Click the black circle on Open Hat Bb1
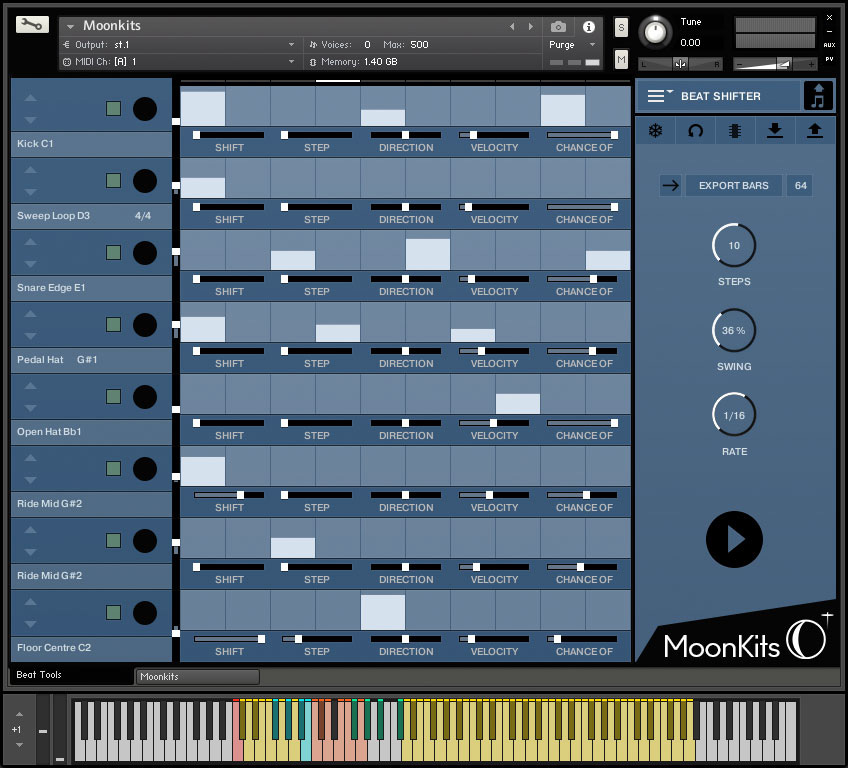 tap(145, 396)
